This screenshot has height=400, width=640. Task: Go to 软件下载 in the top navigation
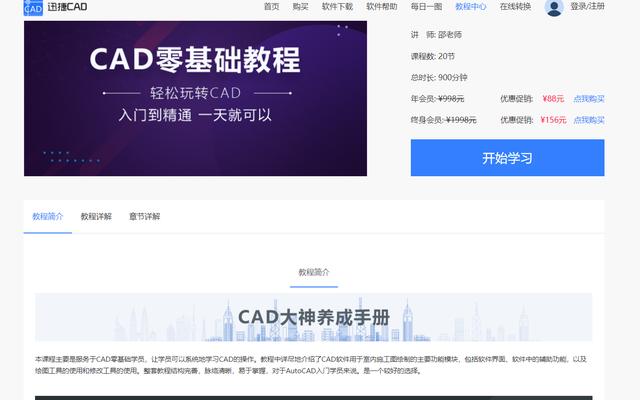[337, 7]
